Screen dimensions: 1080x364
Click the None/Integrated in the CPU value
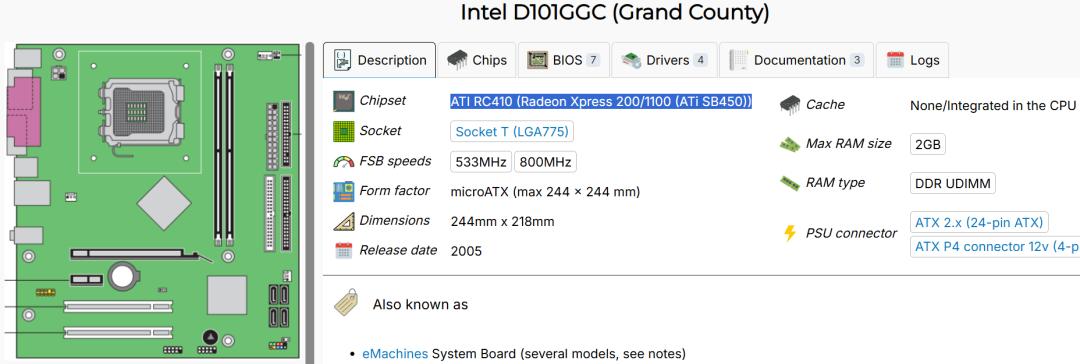pos(993,105)
